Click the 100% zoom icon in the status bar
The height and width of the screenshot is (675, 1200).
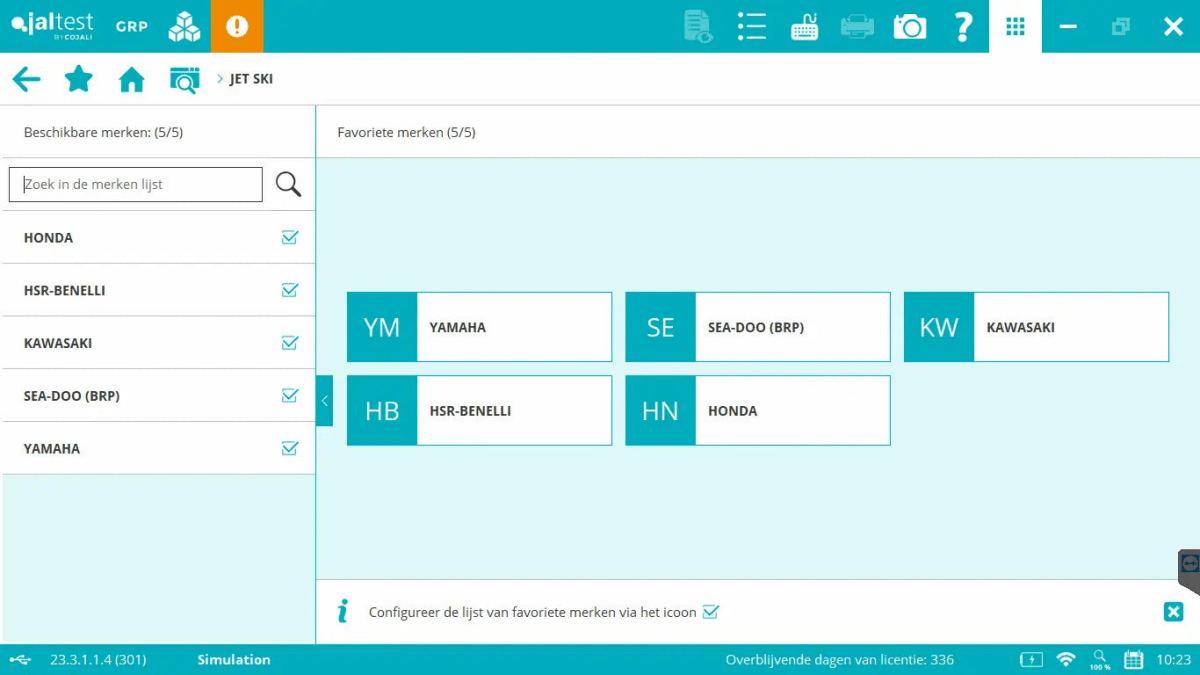click(1100, 660)
